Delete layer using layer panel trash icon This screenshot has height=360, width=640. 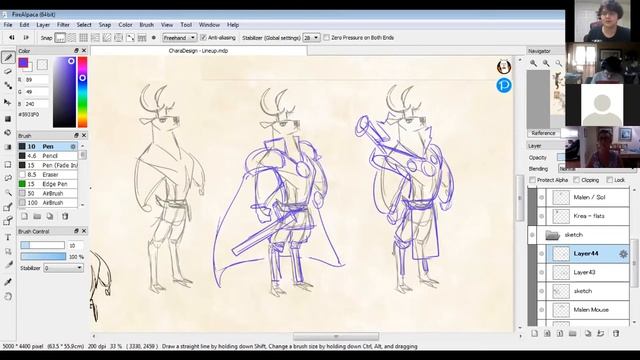(616, 333)
